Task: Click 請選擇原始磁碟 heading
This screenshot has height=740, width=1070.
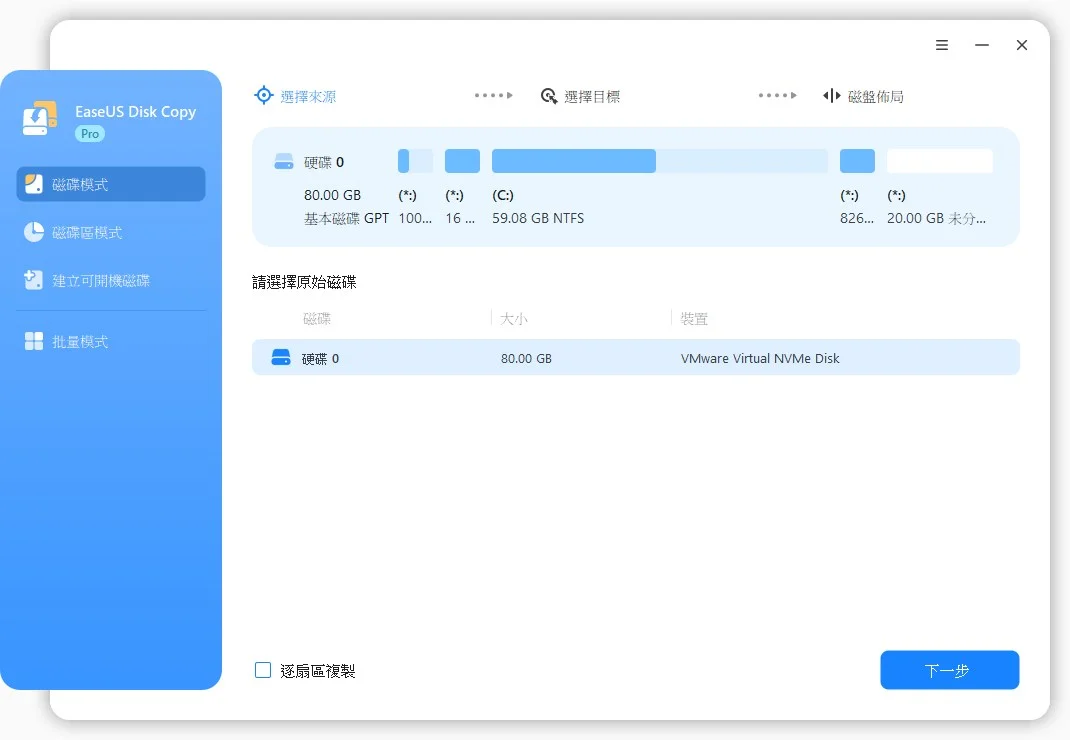Action: tap(304, 282)
